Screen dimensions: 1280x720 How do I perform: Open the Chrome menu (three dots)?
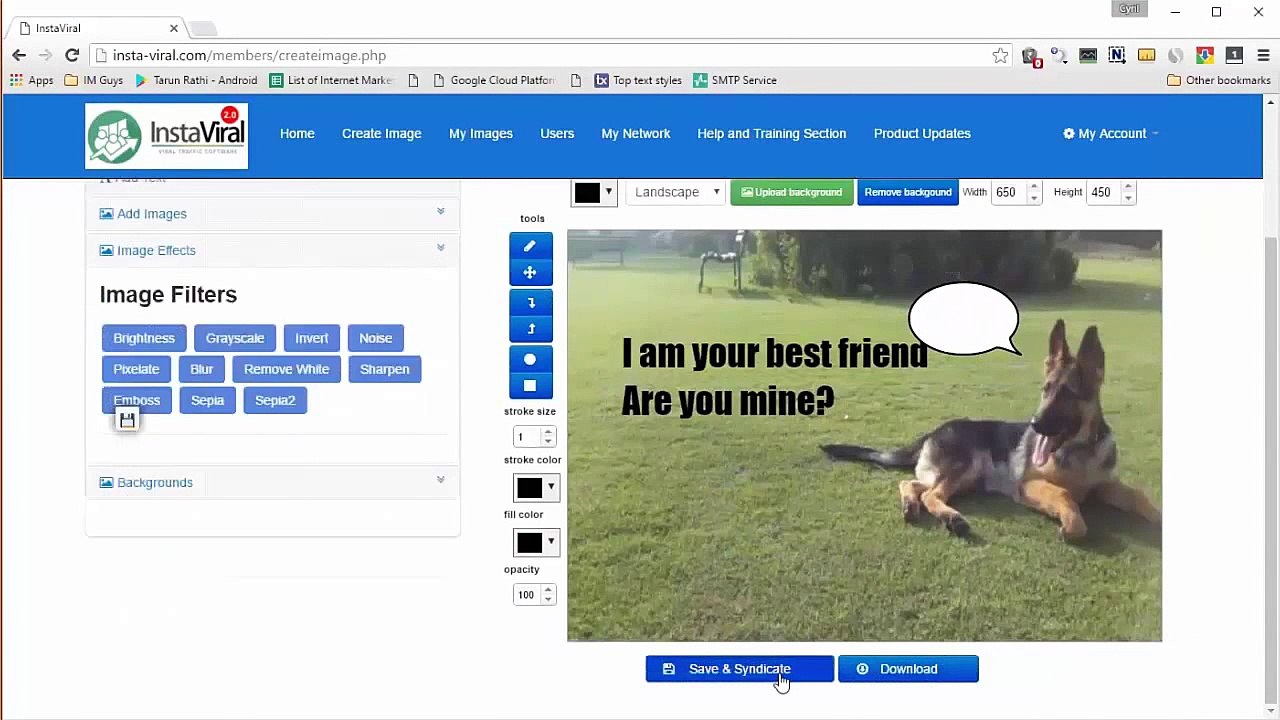(1264, 56)
